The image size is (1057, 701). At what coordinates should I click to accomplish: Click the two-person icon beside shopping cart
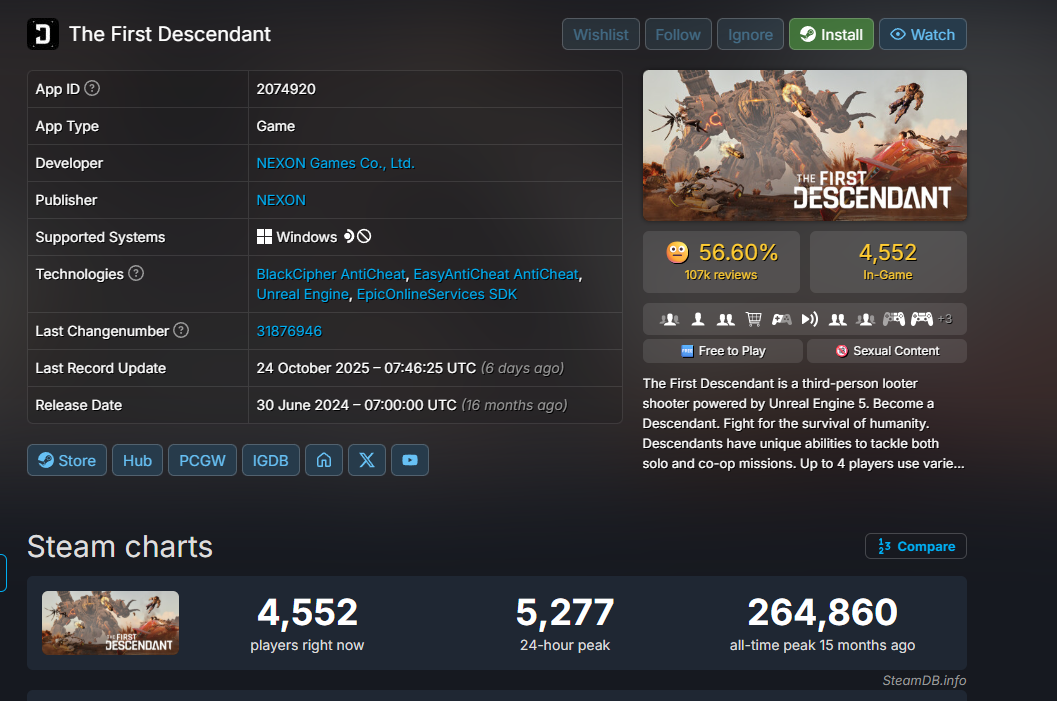coord(726,319)
